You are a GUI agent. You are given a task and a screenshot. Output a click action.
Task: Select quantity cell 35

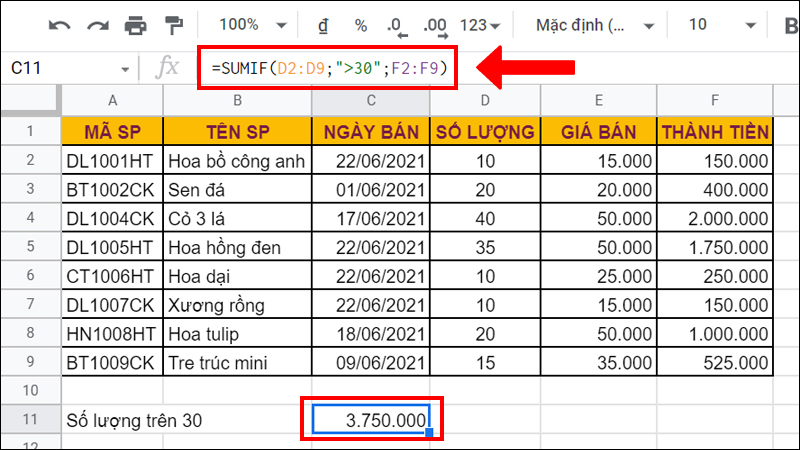click(x=485, y=247)
